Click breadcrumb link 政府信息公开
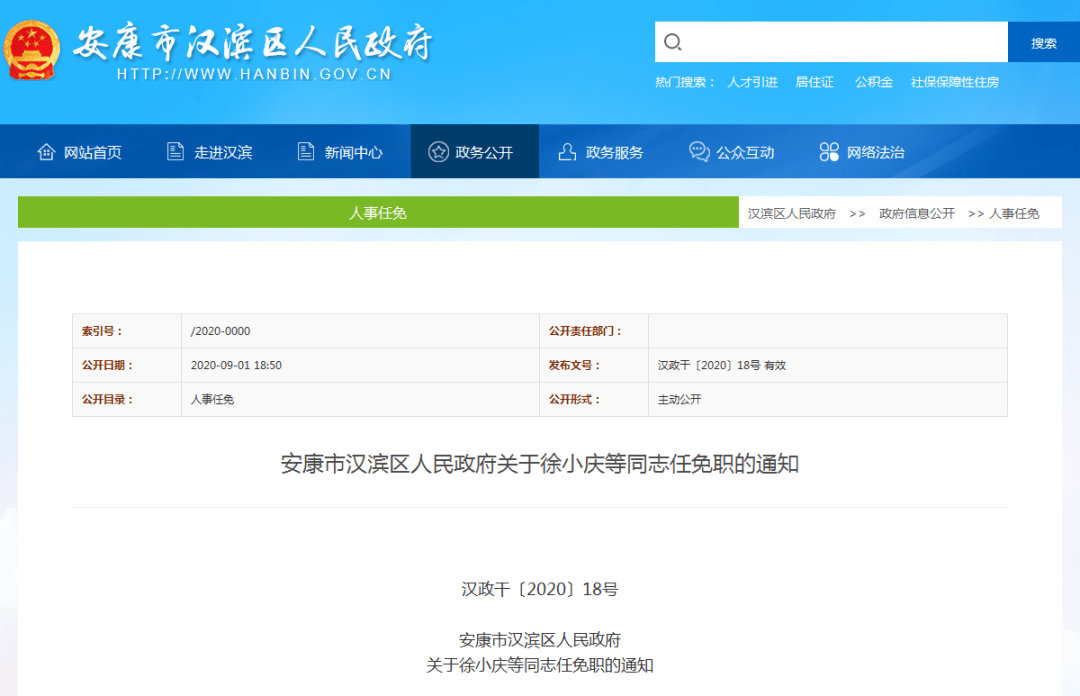The height and width of the screenshot is (696, 1080). point(917,214)
